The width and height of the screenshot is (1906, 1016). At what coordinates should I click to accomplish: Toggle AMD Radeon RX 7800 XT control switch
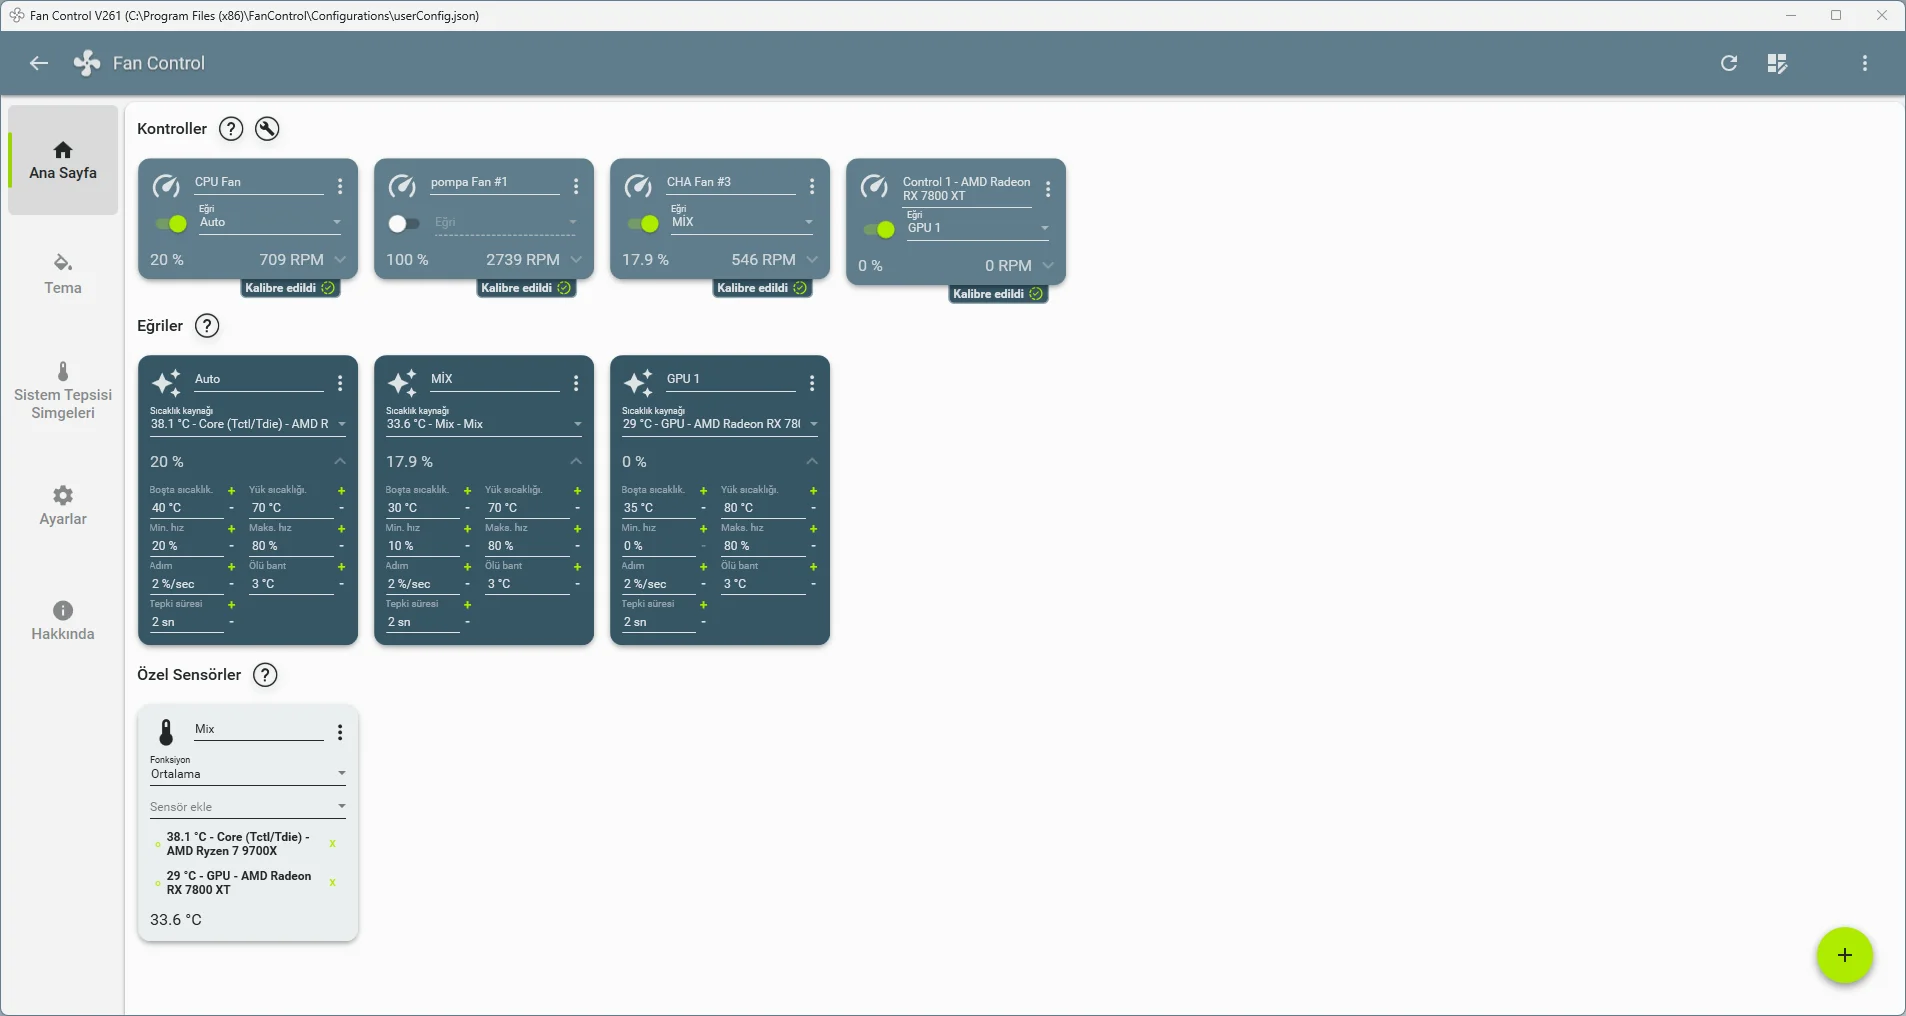coord(879,230)
